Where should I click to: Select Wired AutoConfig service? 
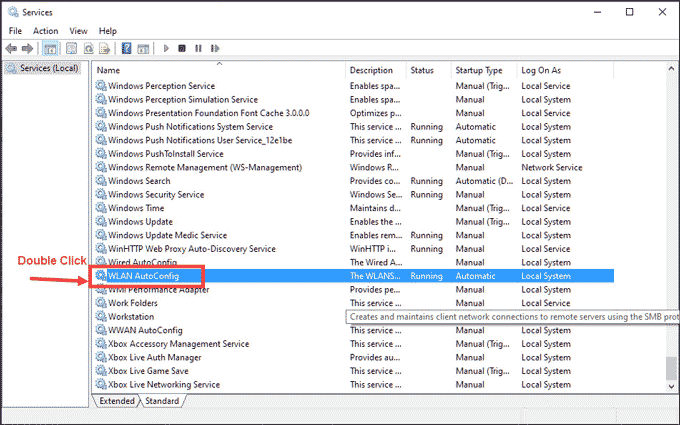click(x=142, y=262)
